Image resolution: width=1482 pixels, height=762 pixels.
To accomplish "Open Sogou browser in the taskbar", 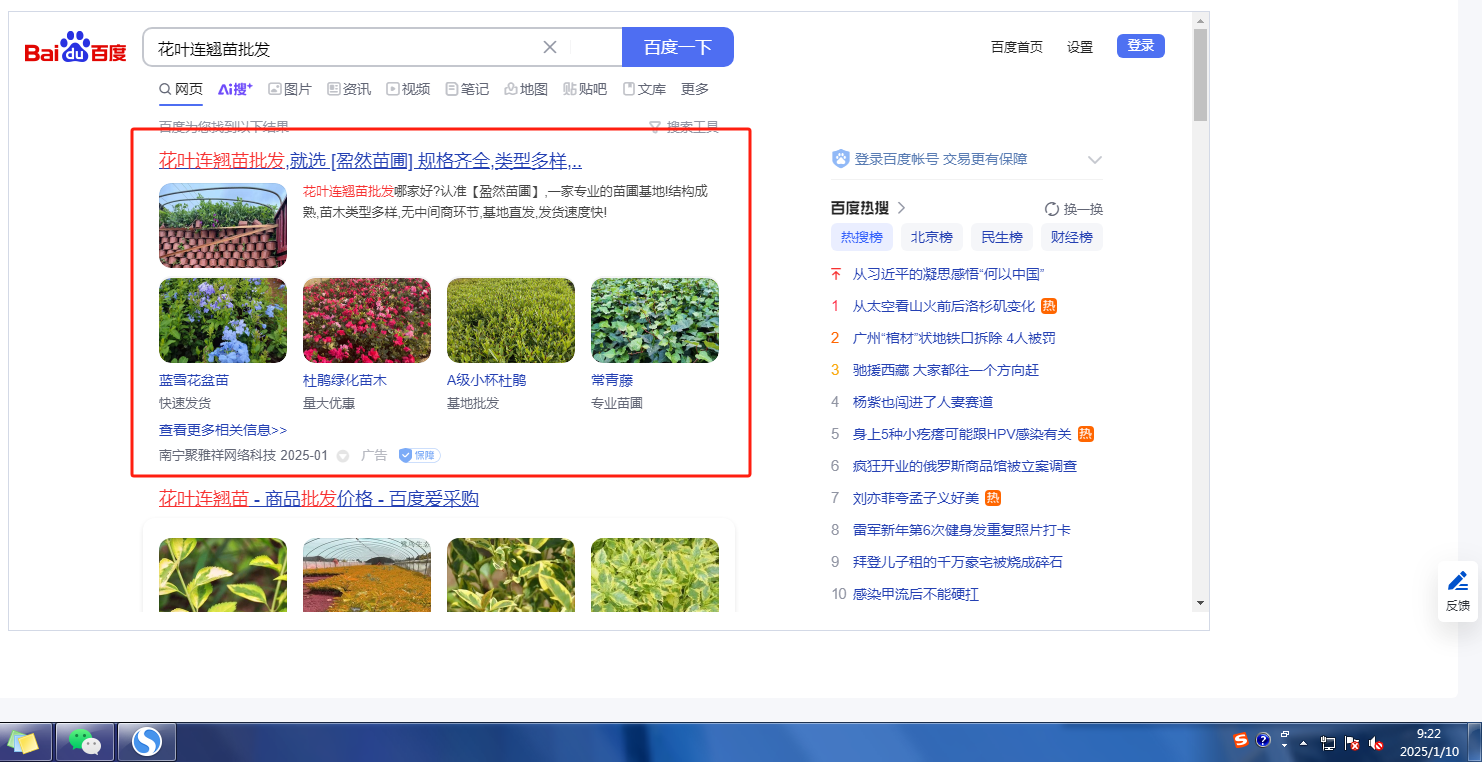I will [x=147, y=742].
